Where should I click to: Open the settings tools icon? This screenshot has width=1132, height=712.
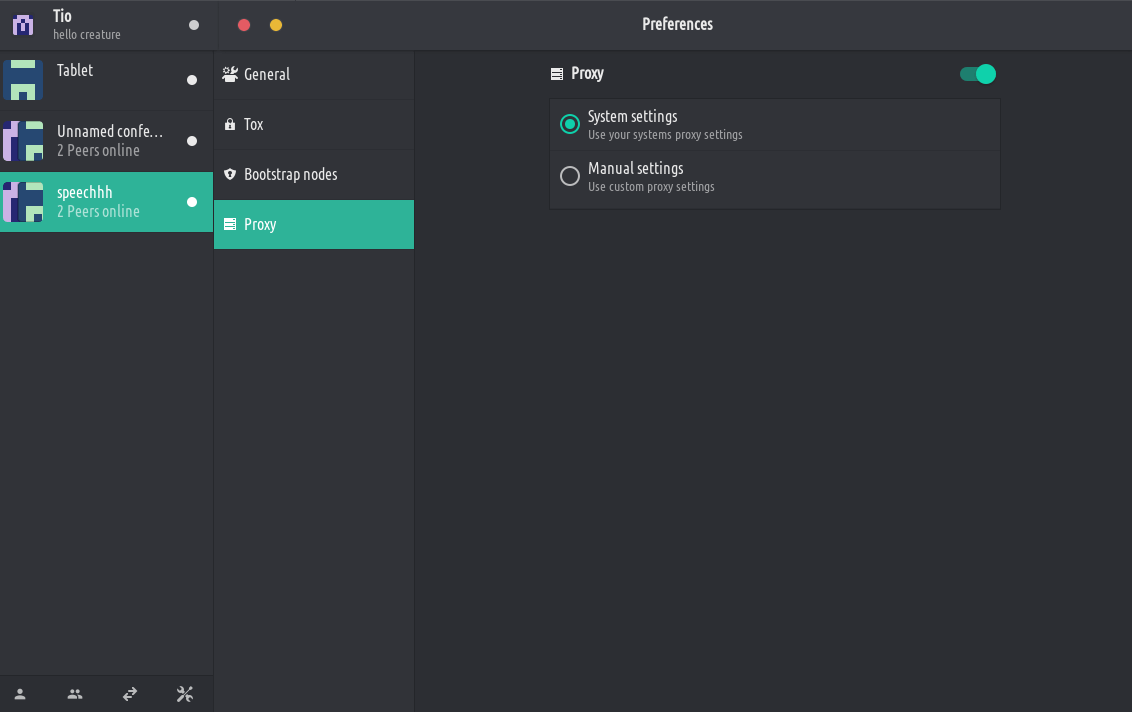pyautogui.click(x=185, y=694)
